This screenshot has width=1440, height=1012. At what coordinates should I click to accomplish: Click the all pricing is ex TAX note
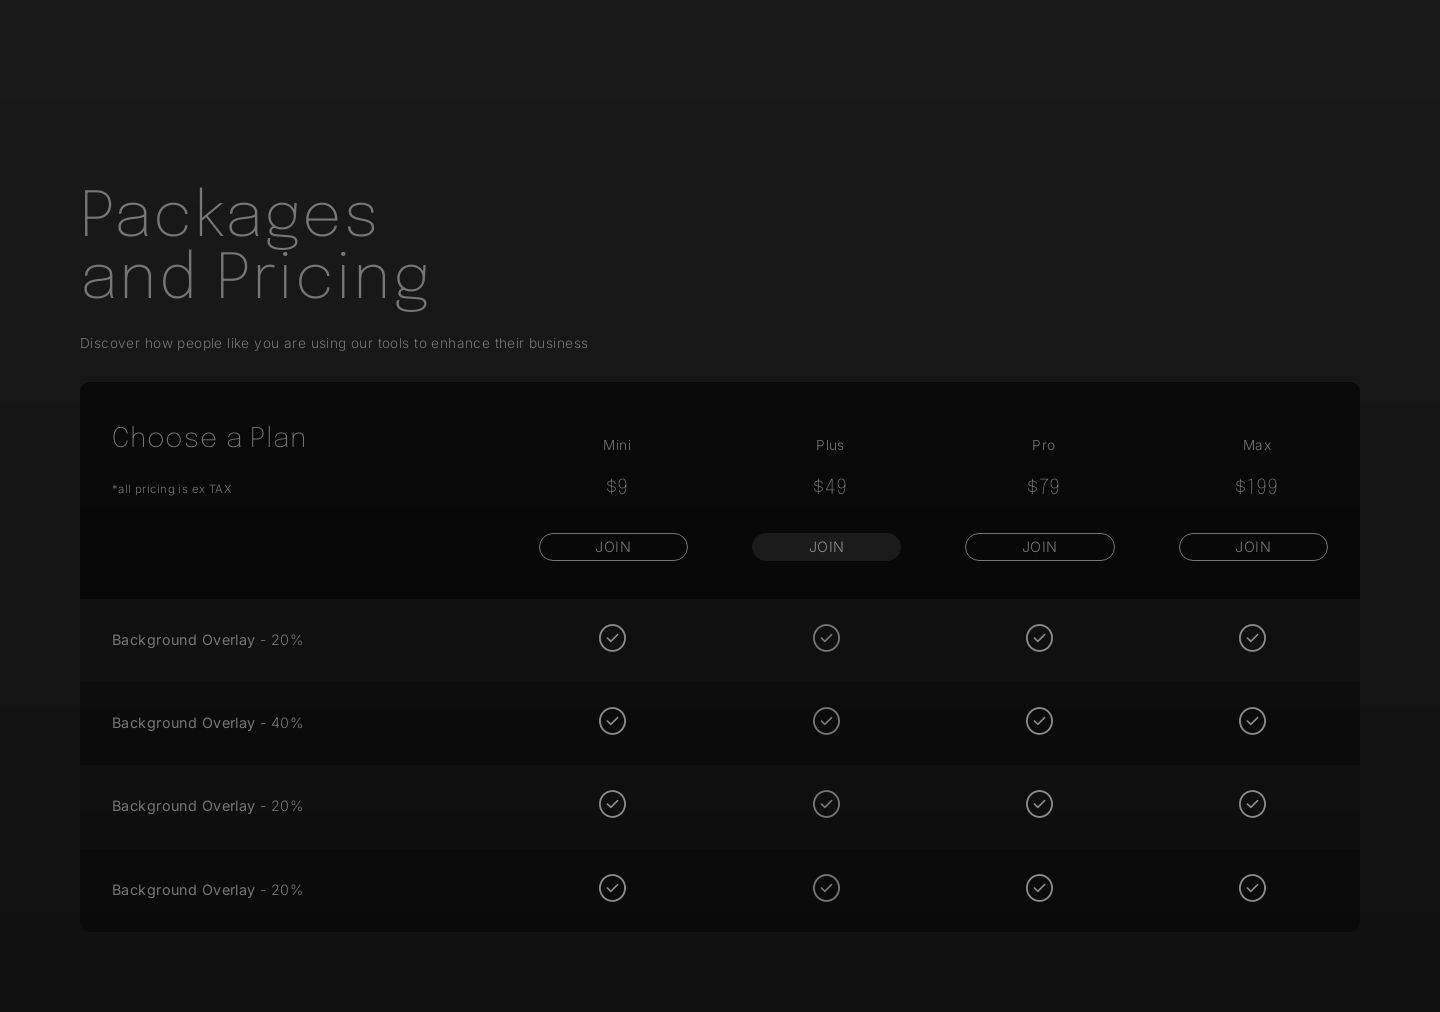(172, 489)
